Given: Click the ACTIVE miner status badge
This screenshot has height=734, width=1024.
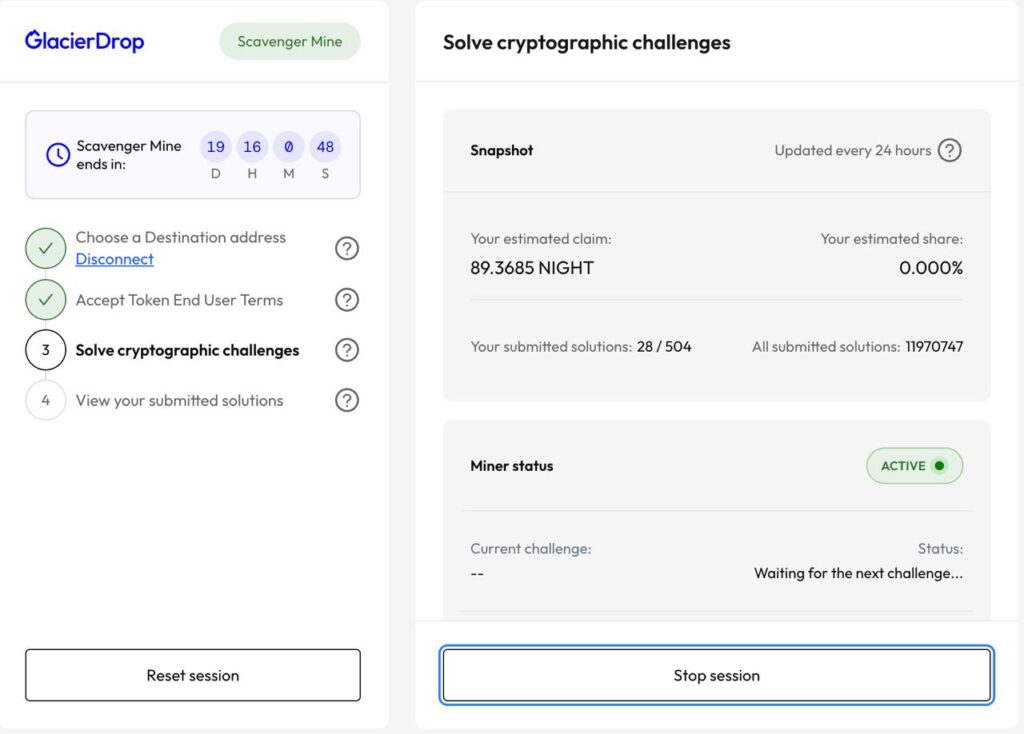Looking at the screenshot, I should pyautogui.click(x=913, y=466).
